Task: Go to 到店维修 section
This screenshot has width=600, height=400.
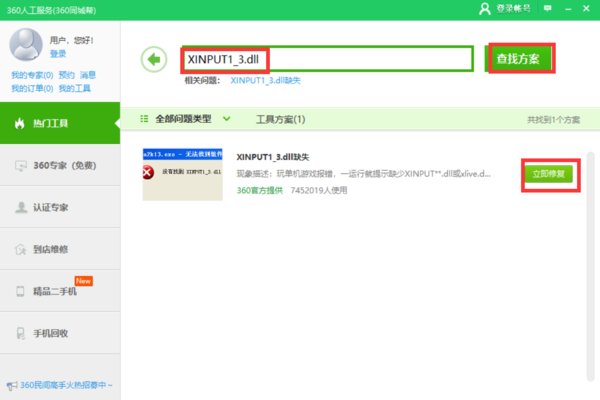Action: [x=60, y=249]
